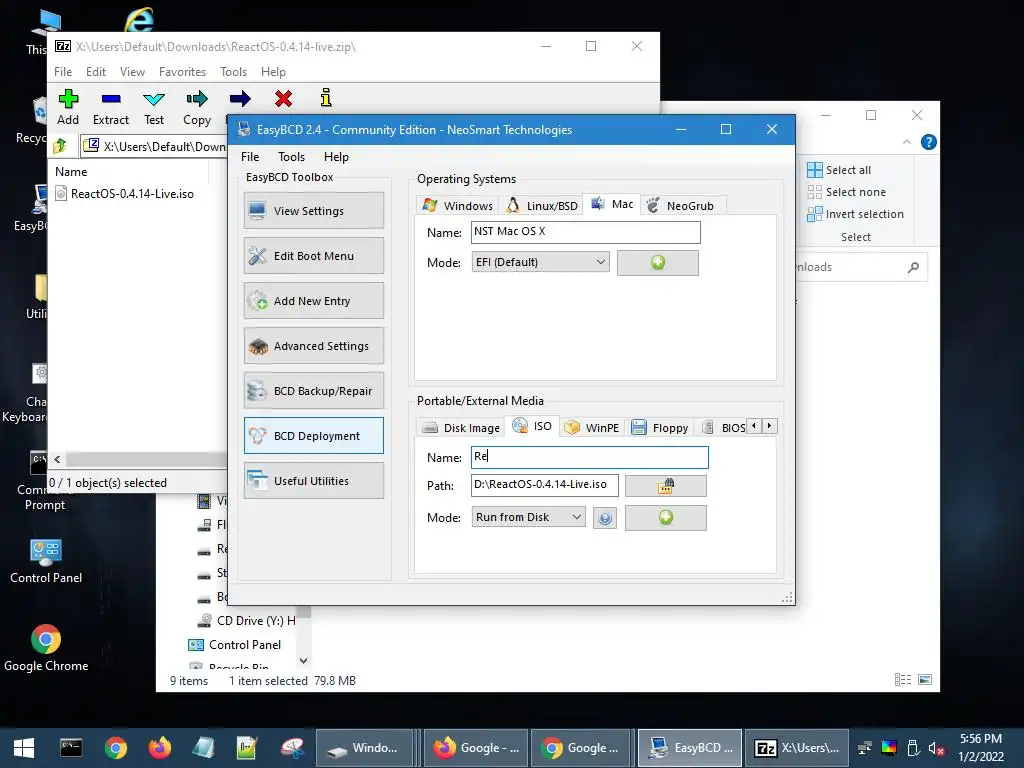Open BCD Backup/Repair in EasyBCD

[x=313, y=391]
